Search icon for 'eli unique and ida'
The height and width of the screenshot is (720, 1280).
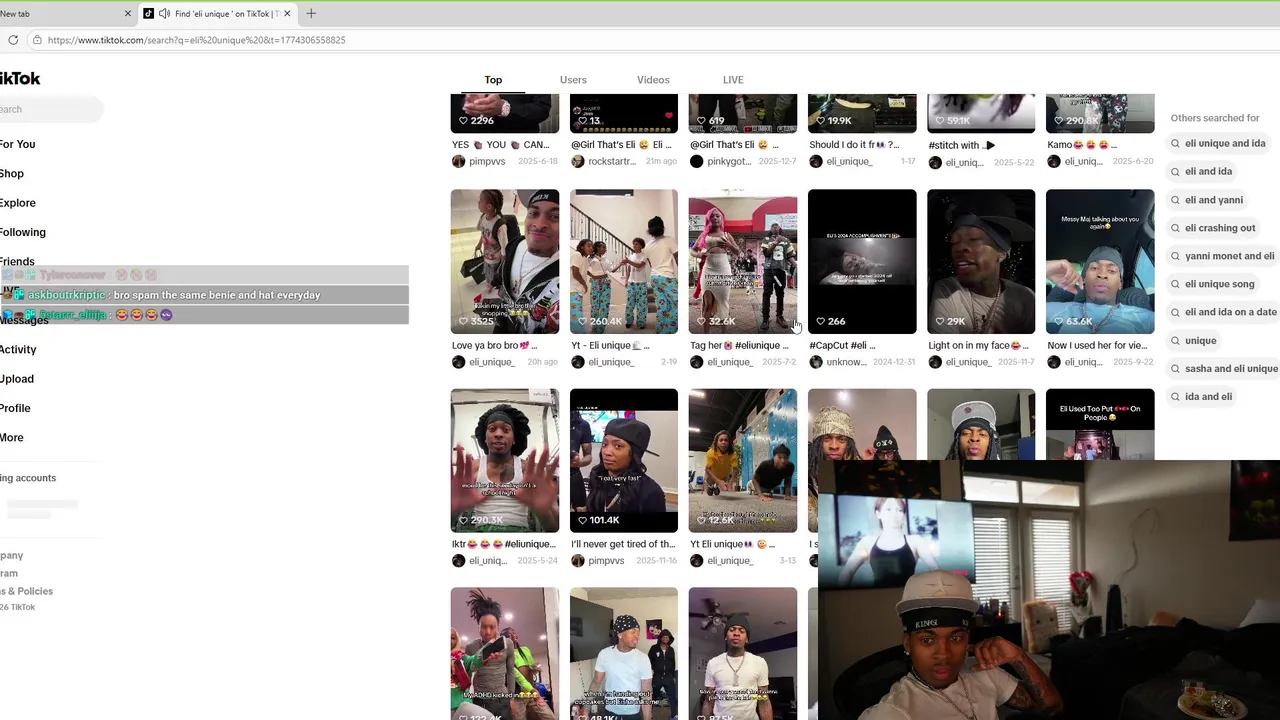click(1176, 143)
